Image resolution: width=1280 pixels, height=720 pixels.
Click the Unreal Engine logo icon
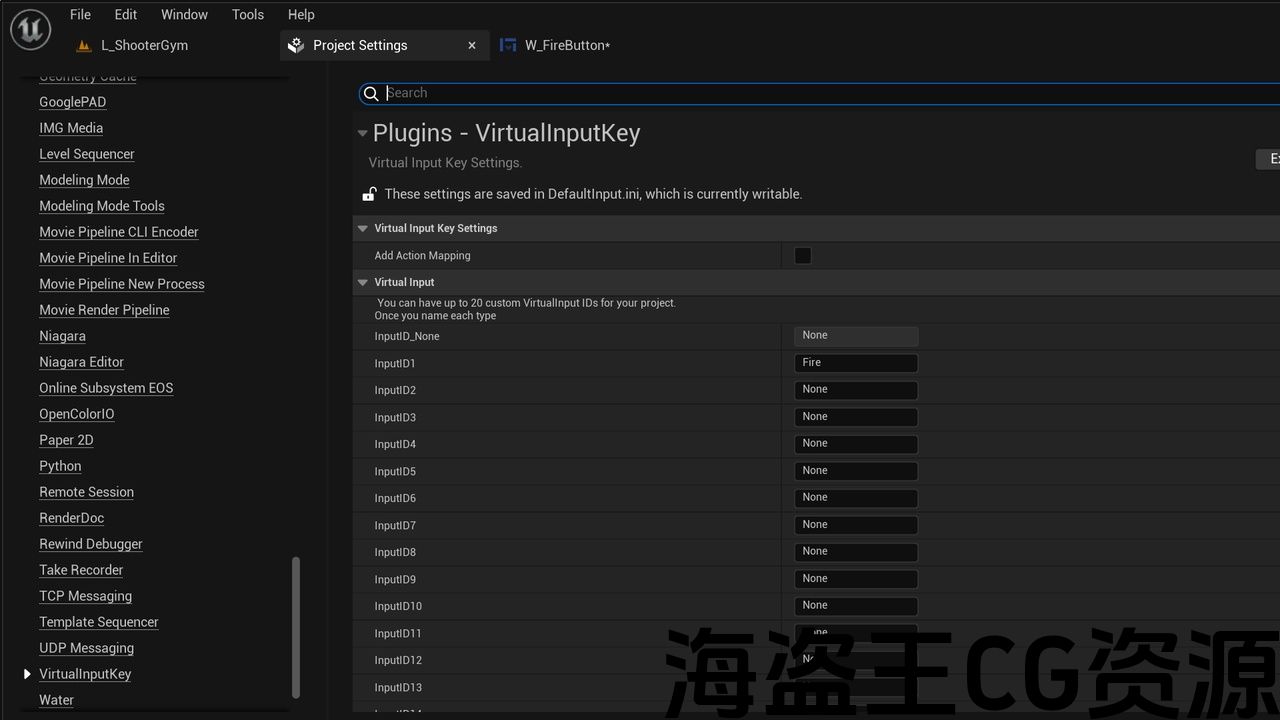(x=30, y=29)
